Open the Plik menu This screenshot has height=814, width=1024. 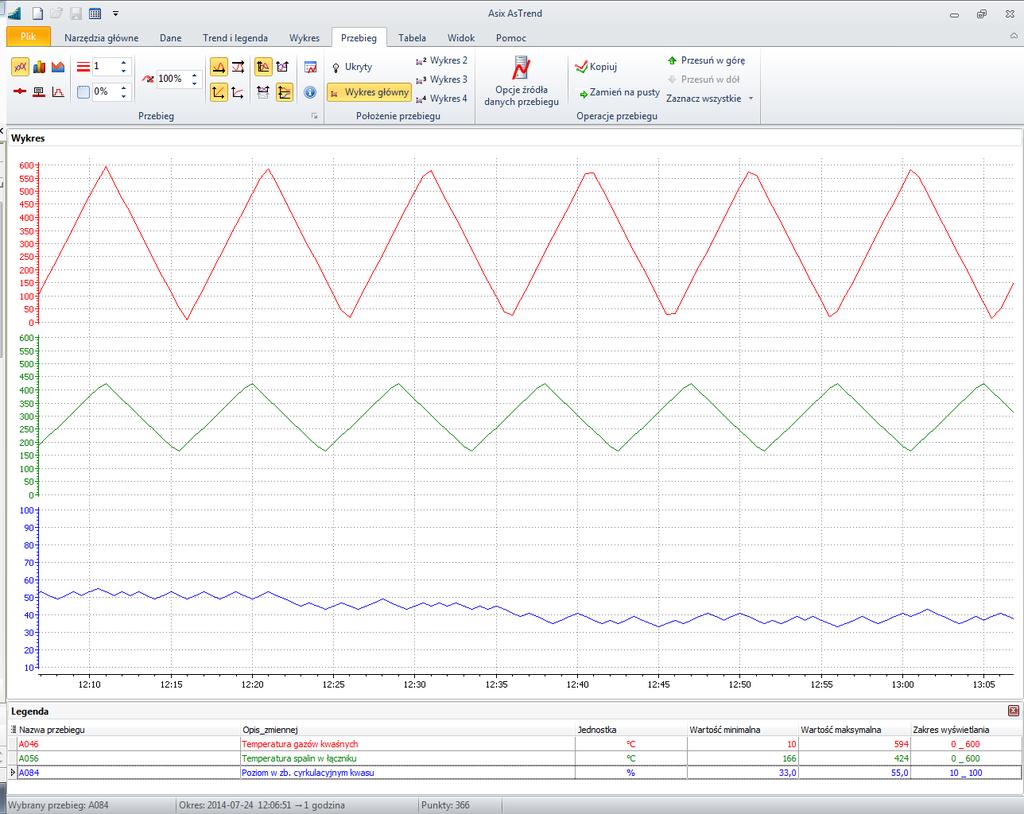pos(28,37)
